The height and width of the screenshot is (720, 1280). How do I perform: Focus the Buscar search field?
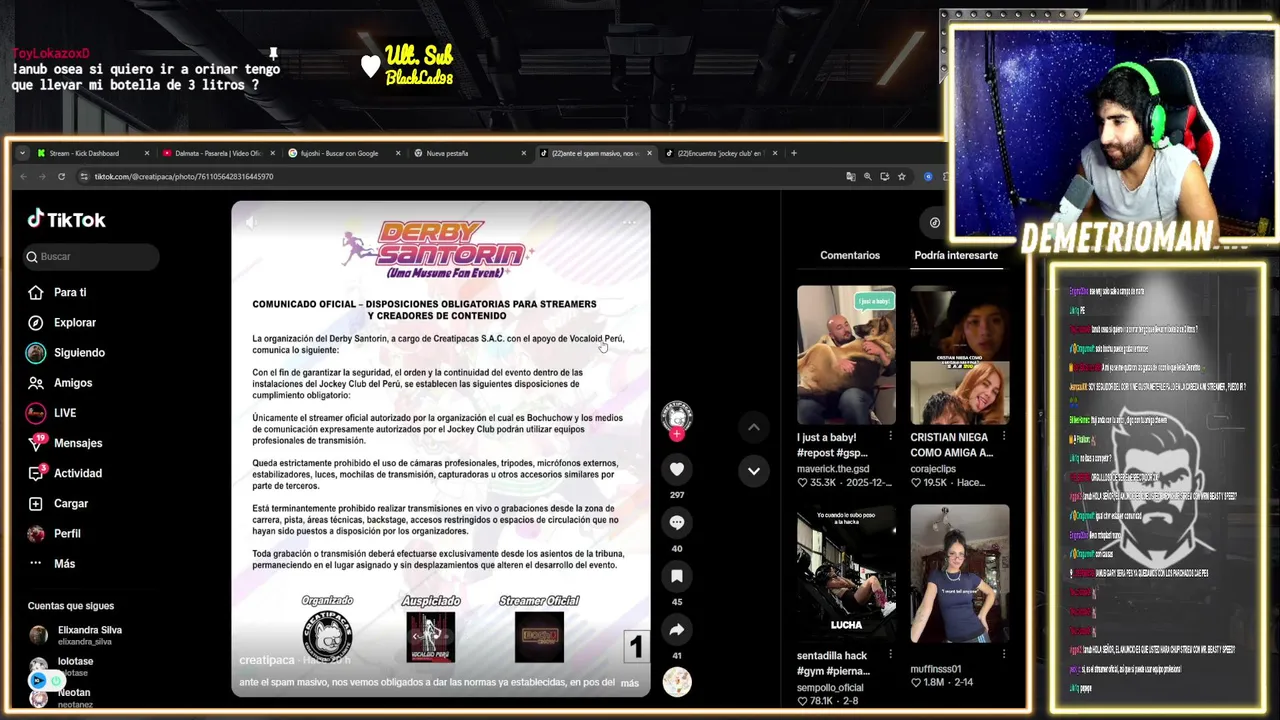(x=92, y=257)
